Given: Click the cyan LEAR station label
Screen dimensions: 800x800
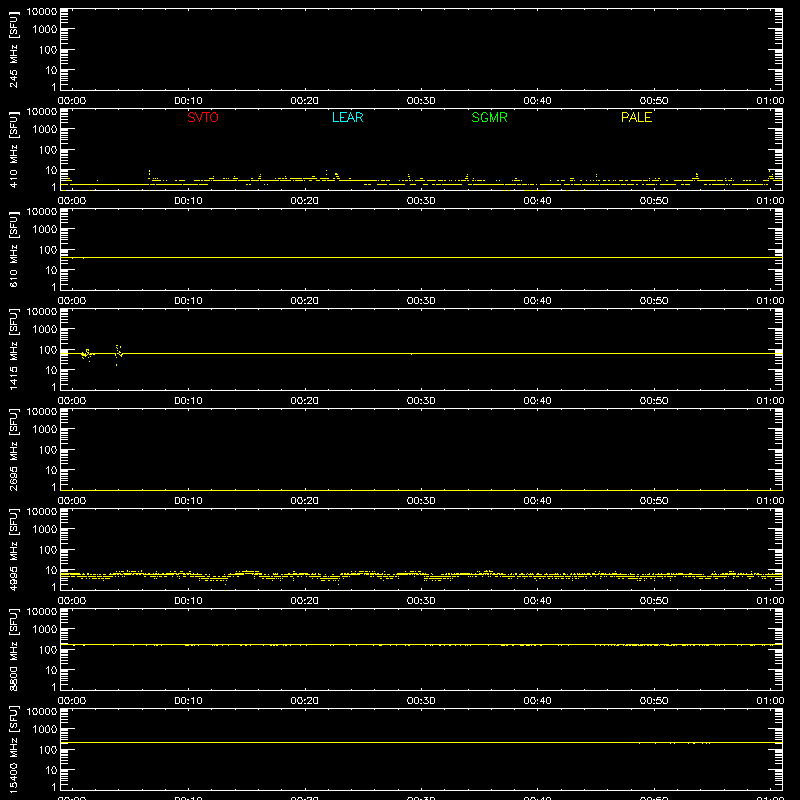Looking at the screenshot, I should [x=347, y=117].
